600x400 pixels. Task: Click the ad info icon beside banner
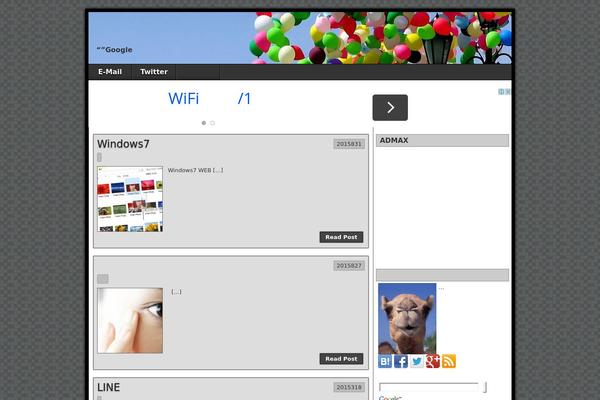pyautogui.click(x=501, y=91)
